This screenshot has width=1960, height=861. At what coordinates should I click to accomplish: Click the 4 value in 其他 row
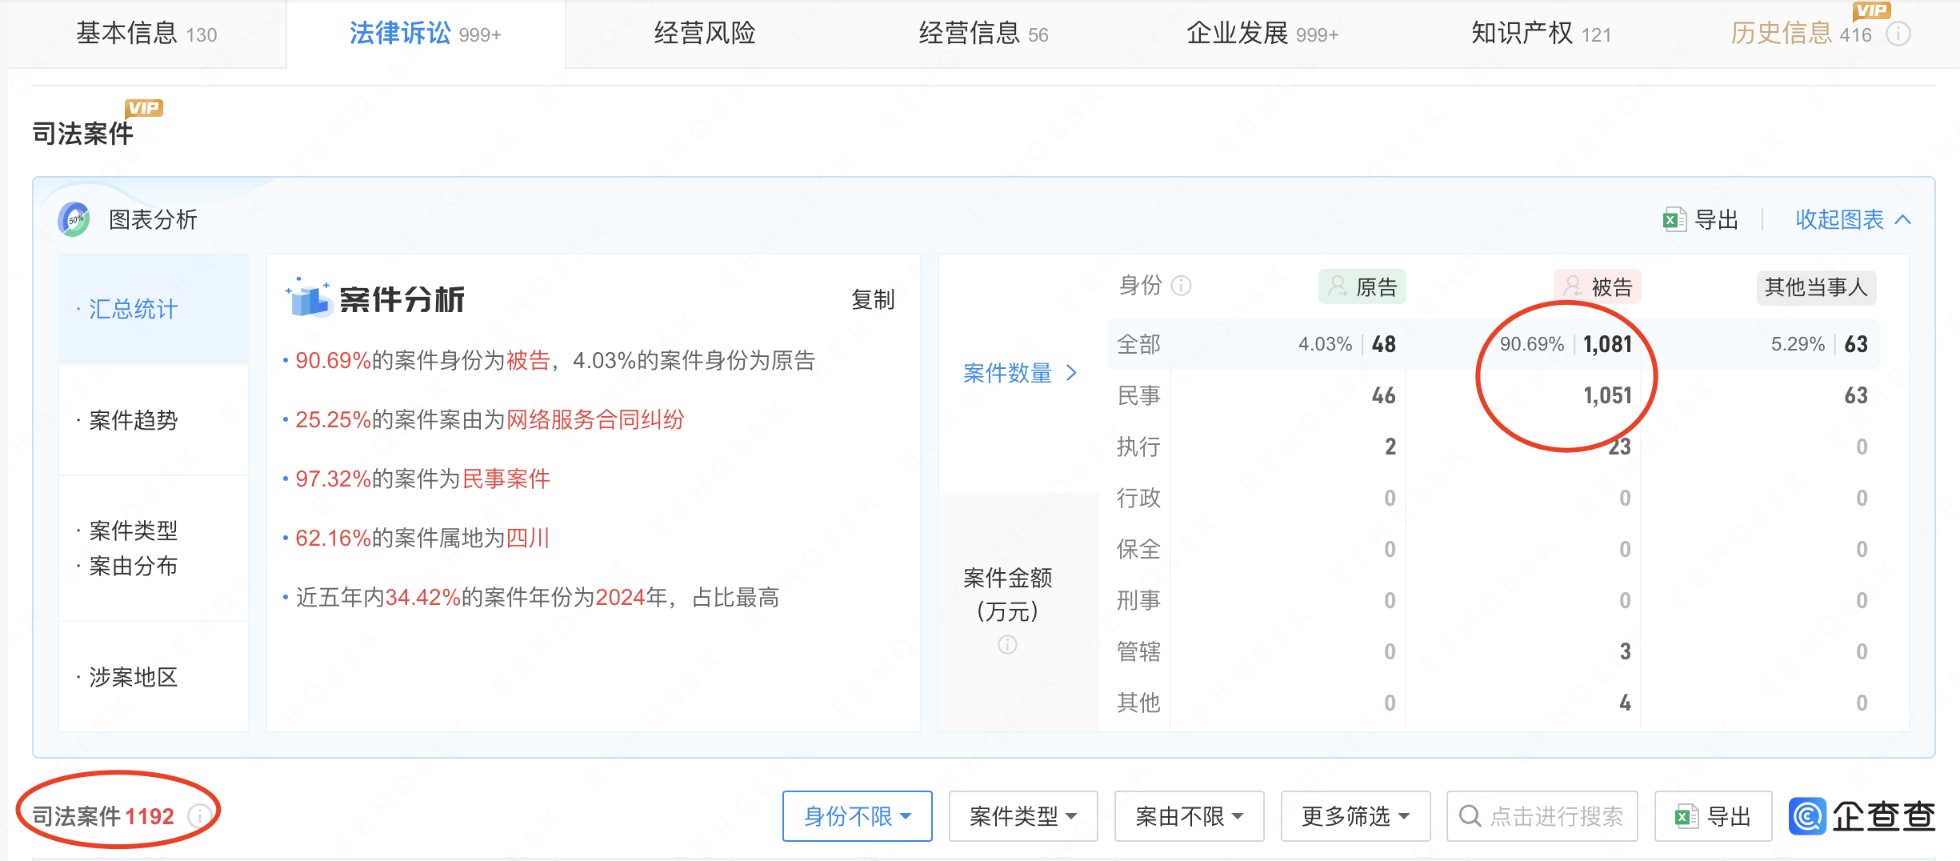tap(1625, 702)
